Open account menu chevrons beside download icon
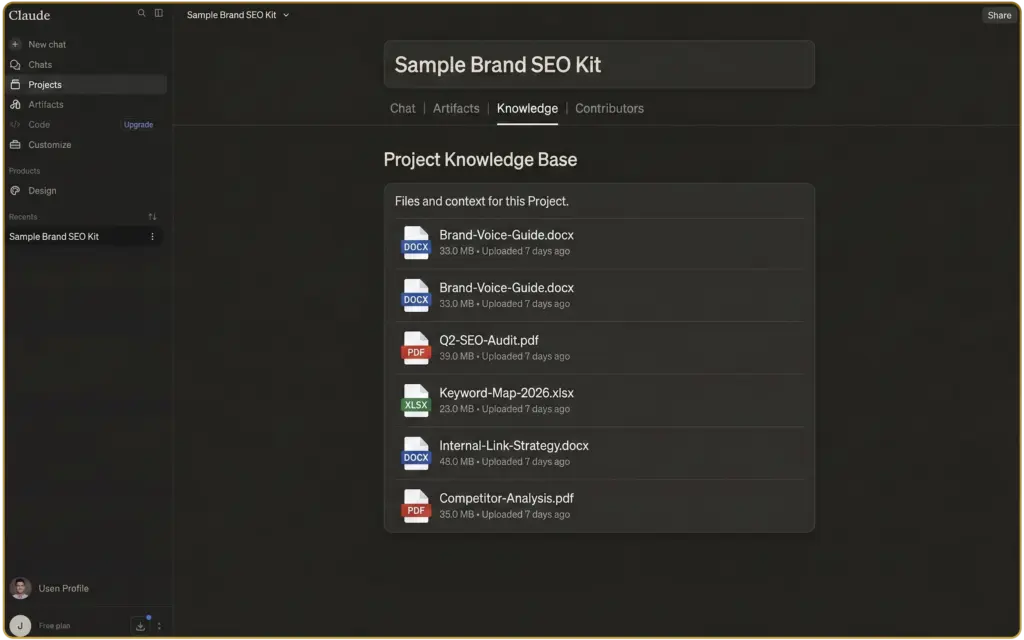Screen dimensions: 1024x640 click(159, 626)
